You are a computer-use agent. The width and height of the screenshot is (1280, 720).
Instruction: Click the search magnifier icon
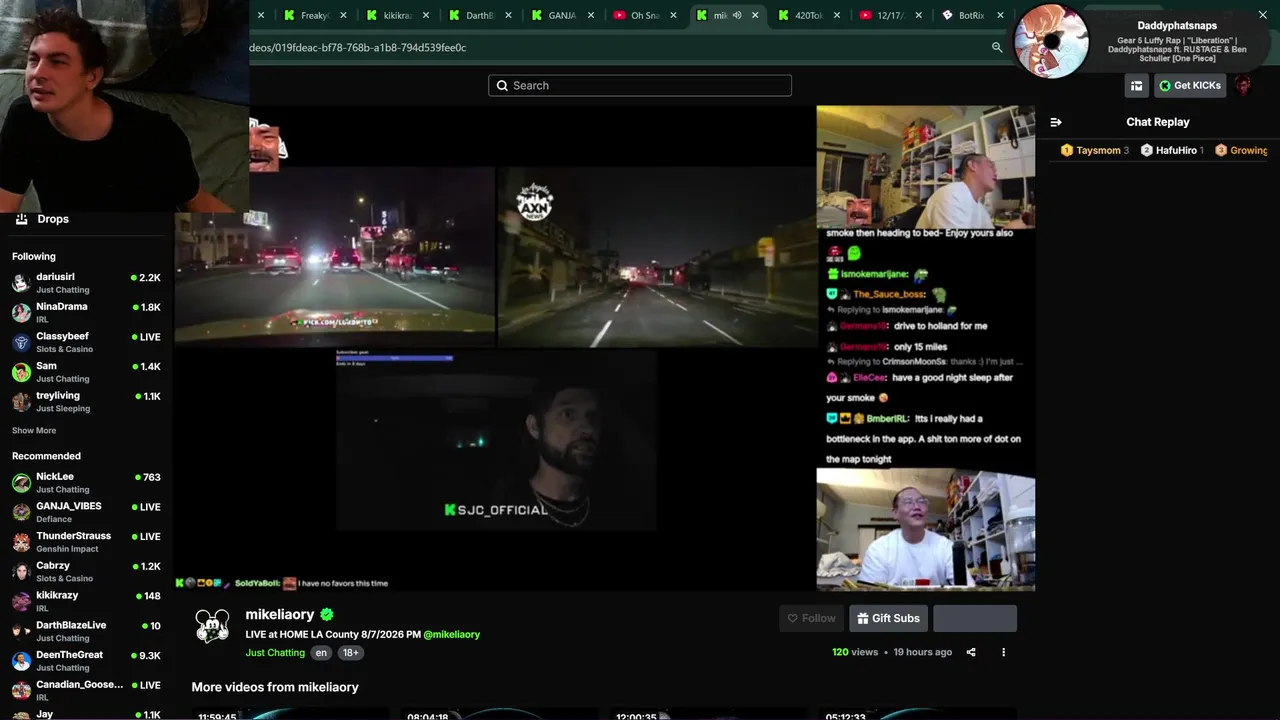click(x=503, y=86)
